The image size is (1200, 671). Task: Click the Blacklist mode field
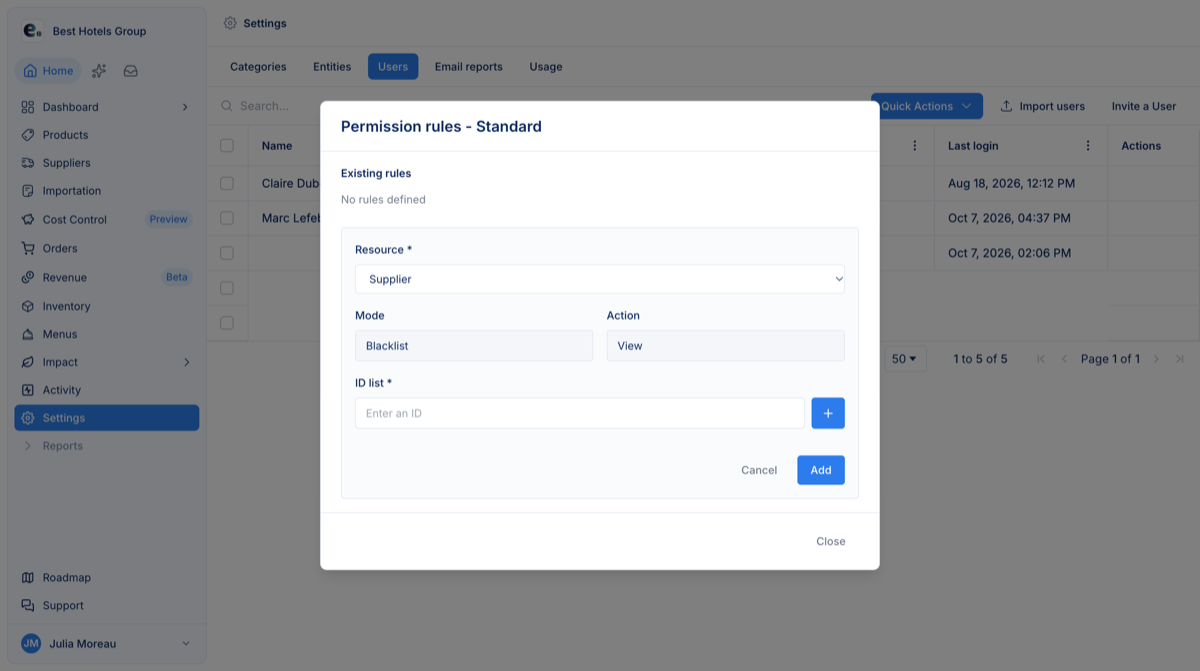point(474,346)
